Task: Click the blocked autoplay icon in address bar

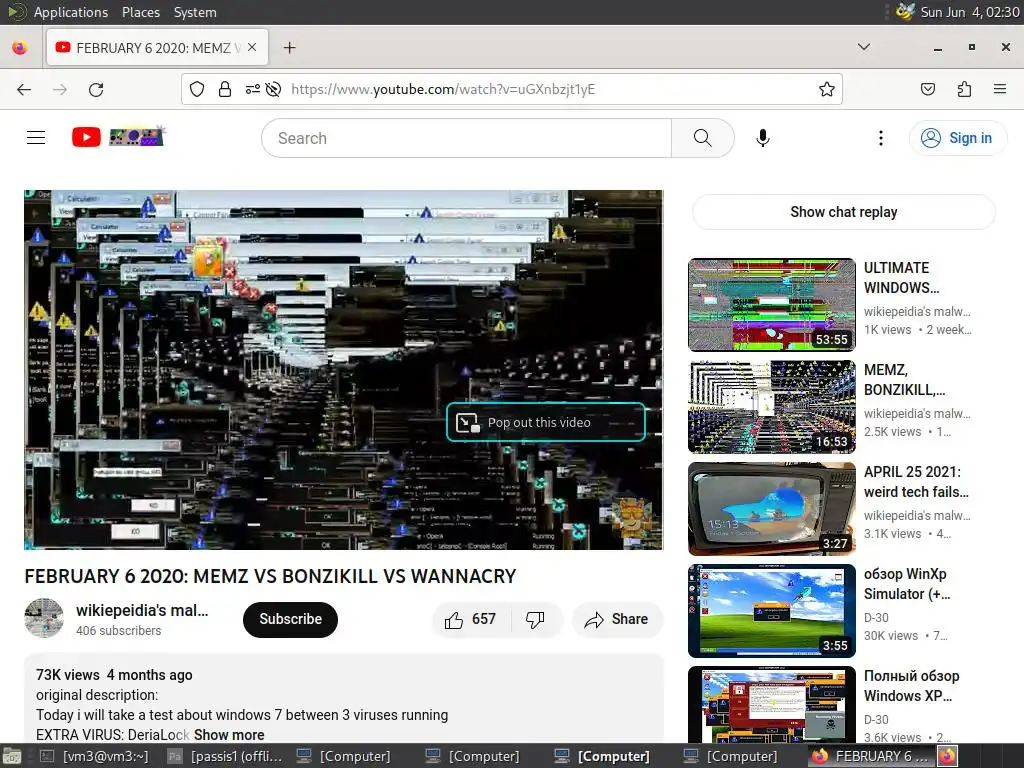Action: coord(274,89)
